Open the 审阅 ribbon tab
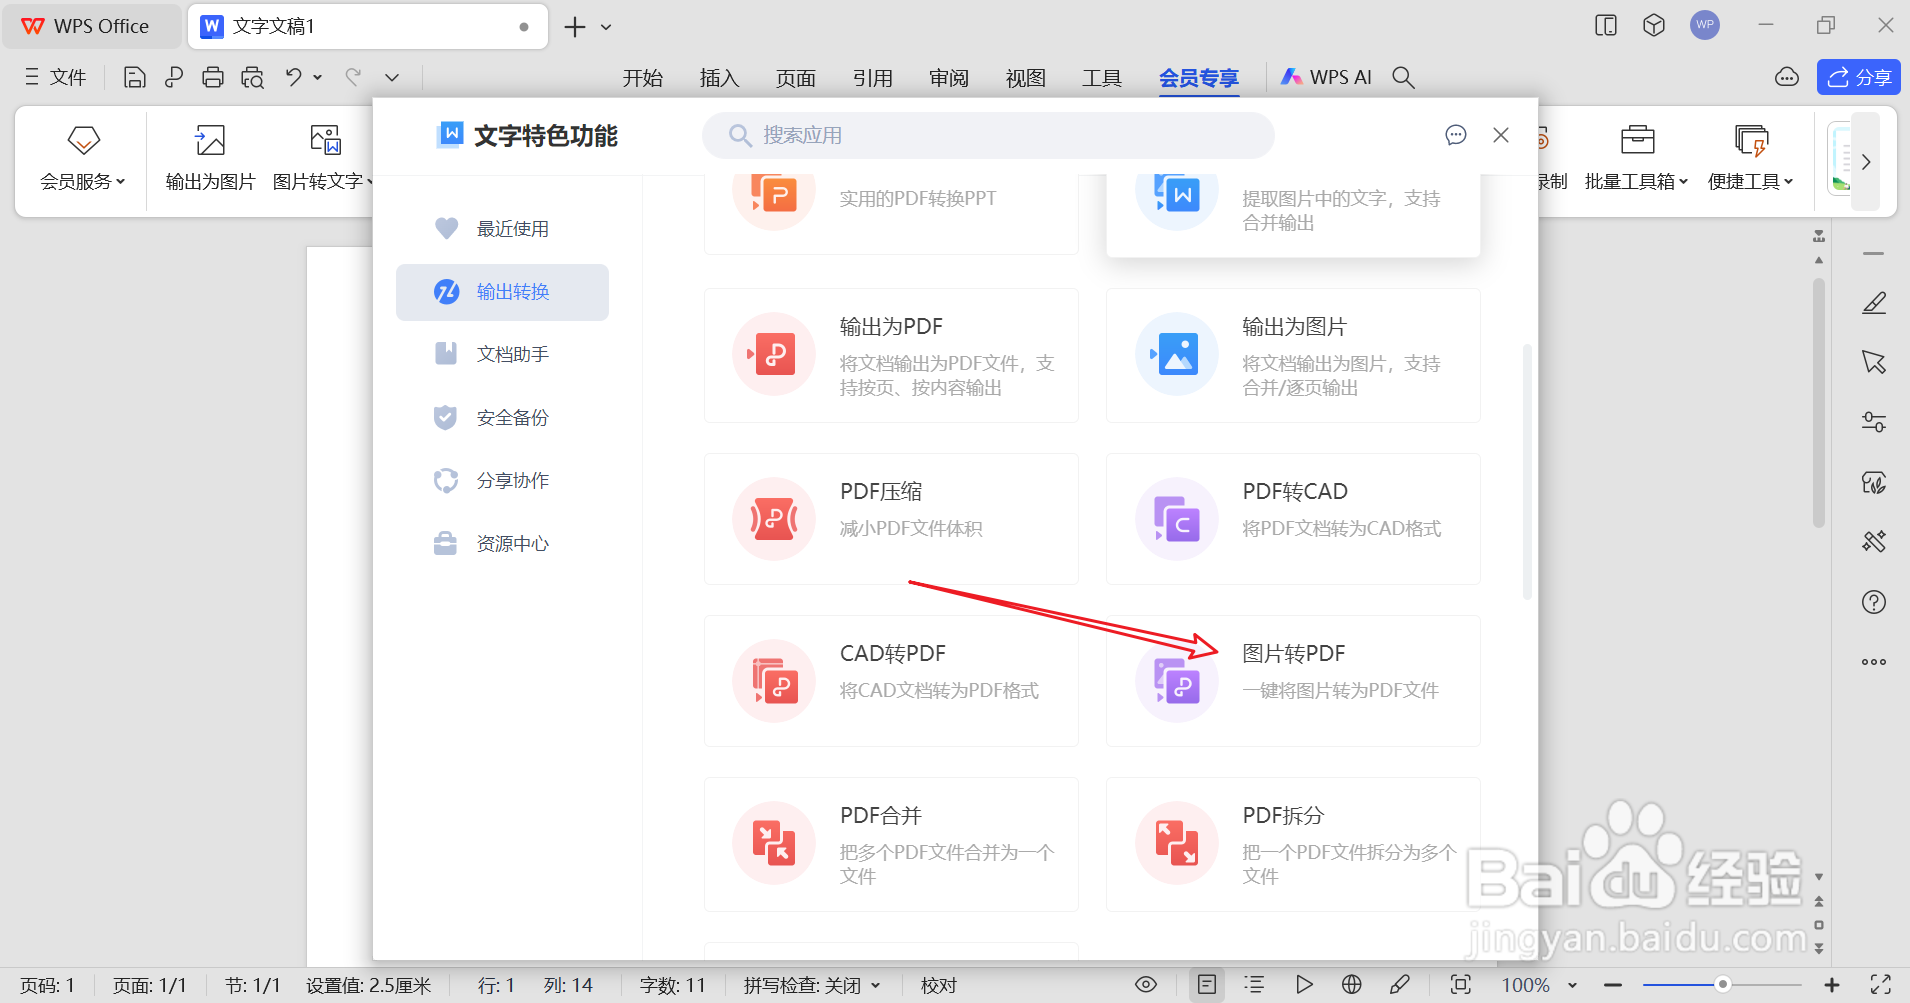 pos(949,78)
